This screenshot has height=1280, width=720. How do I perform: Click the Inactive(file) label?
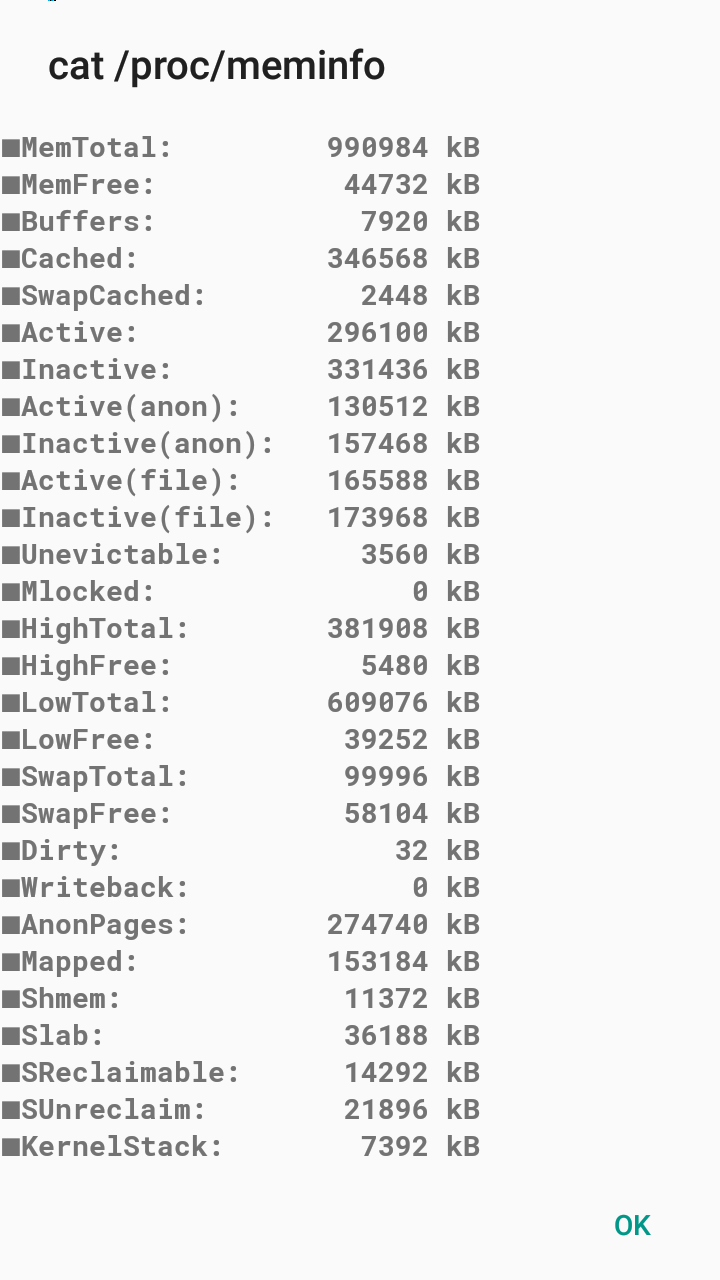click(147, 518)
